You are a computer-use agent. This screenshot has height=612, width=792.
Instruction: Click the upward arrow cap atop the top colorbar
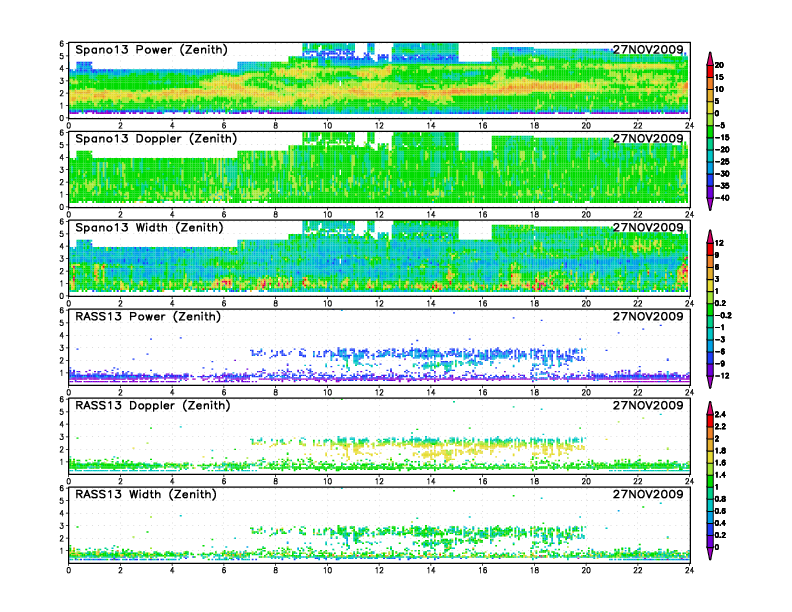[x=710, y=58]
